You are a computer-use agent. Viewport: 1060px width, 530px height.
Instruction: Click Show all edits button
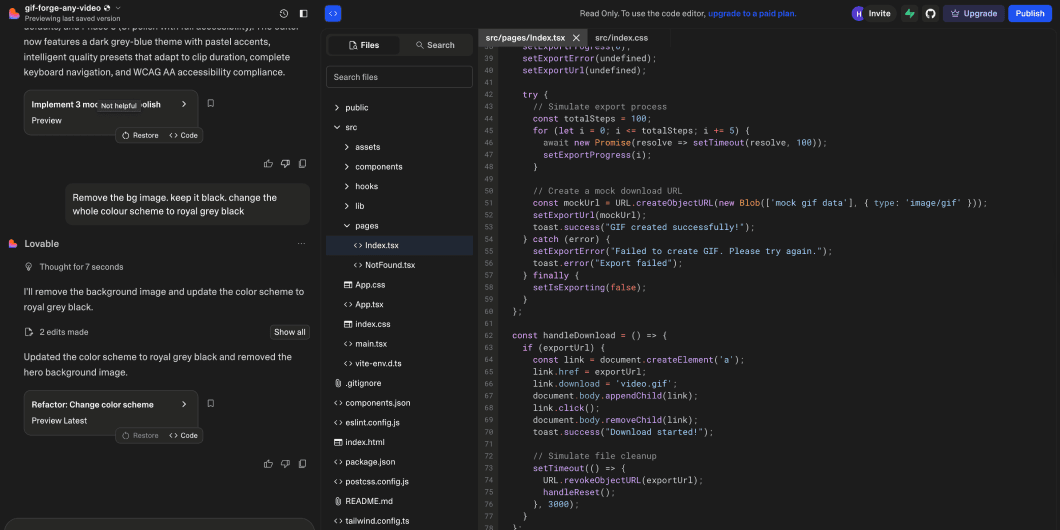pyautogui.click(x=290, y=332)
